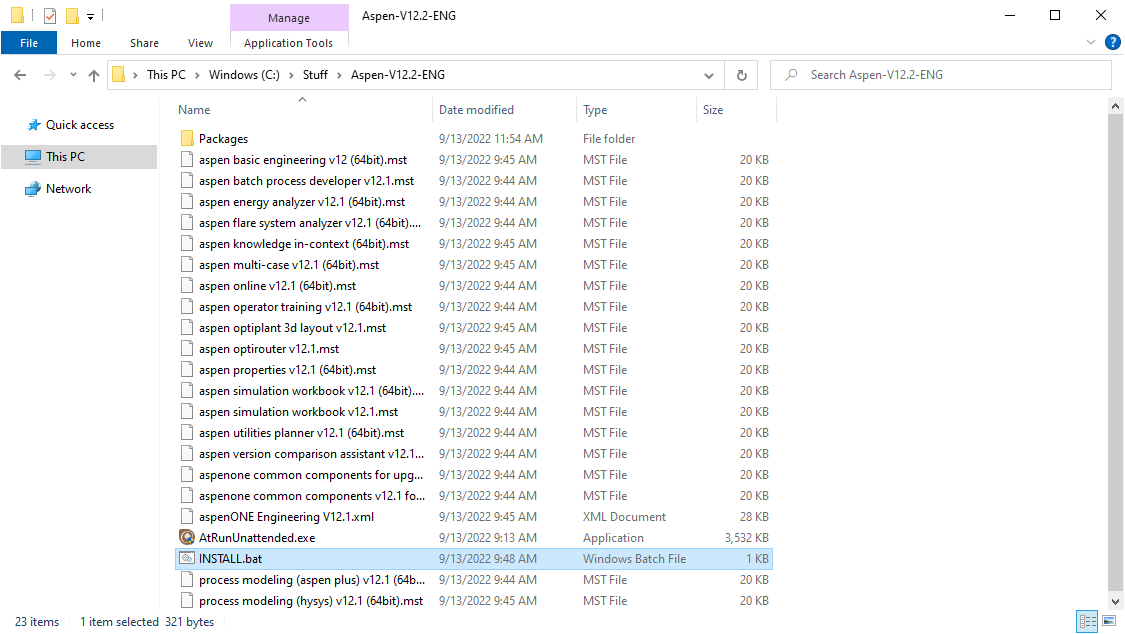Open the Customize Quick Access Toolbar dropdown

(x=90, y=16)
